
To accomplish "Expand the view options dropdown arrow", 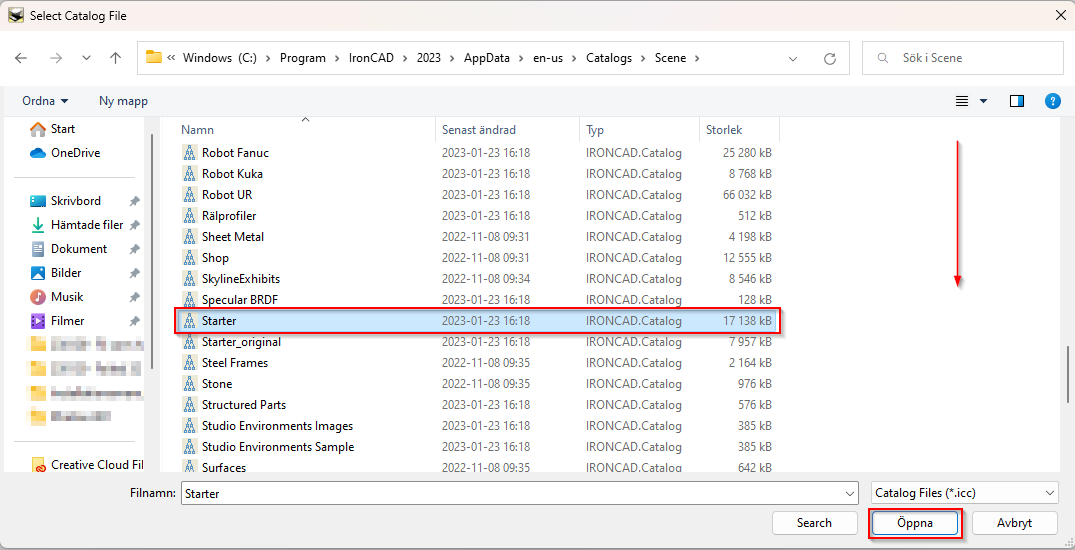I will 983,101.
